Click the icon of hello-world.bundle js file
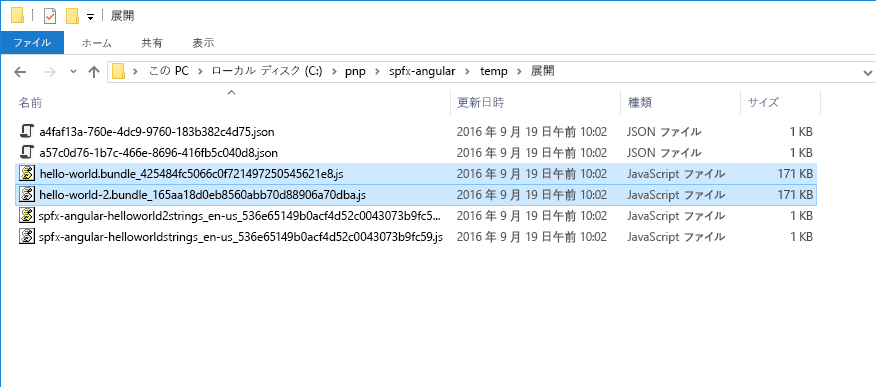876x387 pixels. (27, 174)
